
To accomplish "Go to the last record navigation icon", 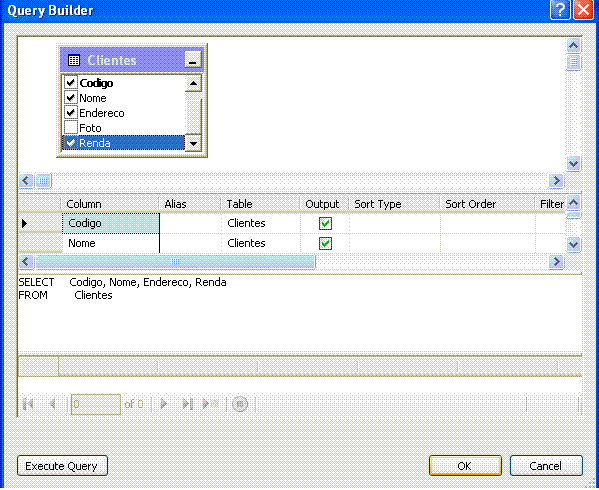I will click(188, 404).
